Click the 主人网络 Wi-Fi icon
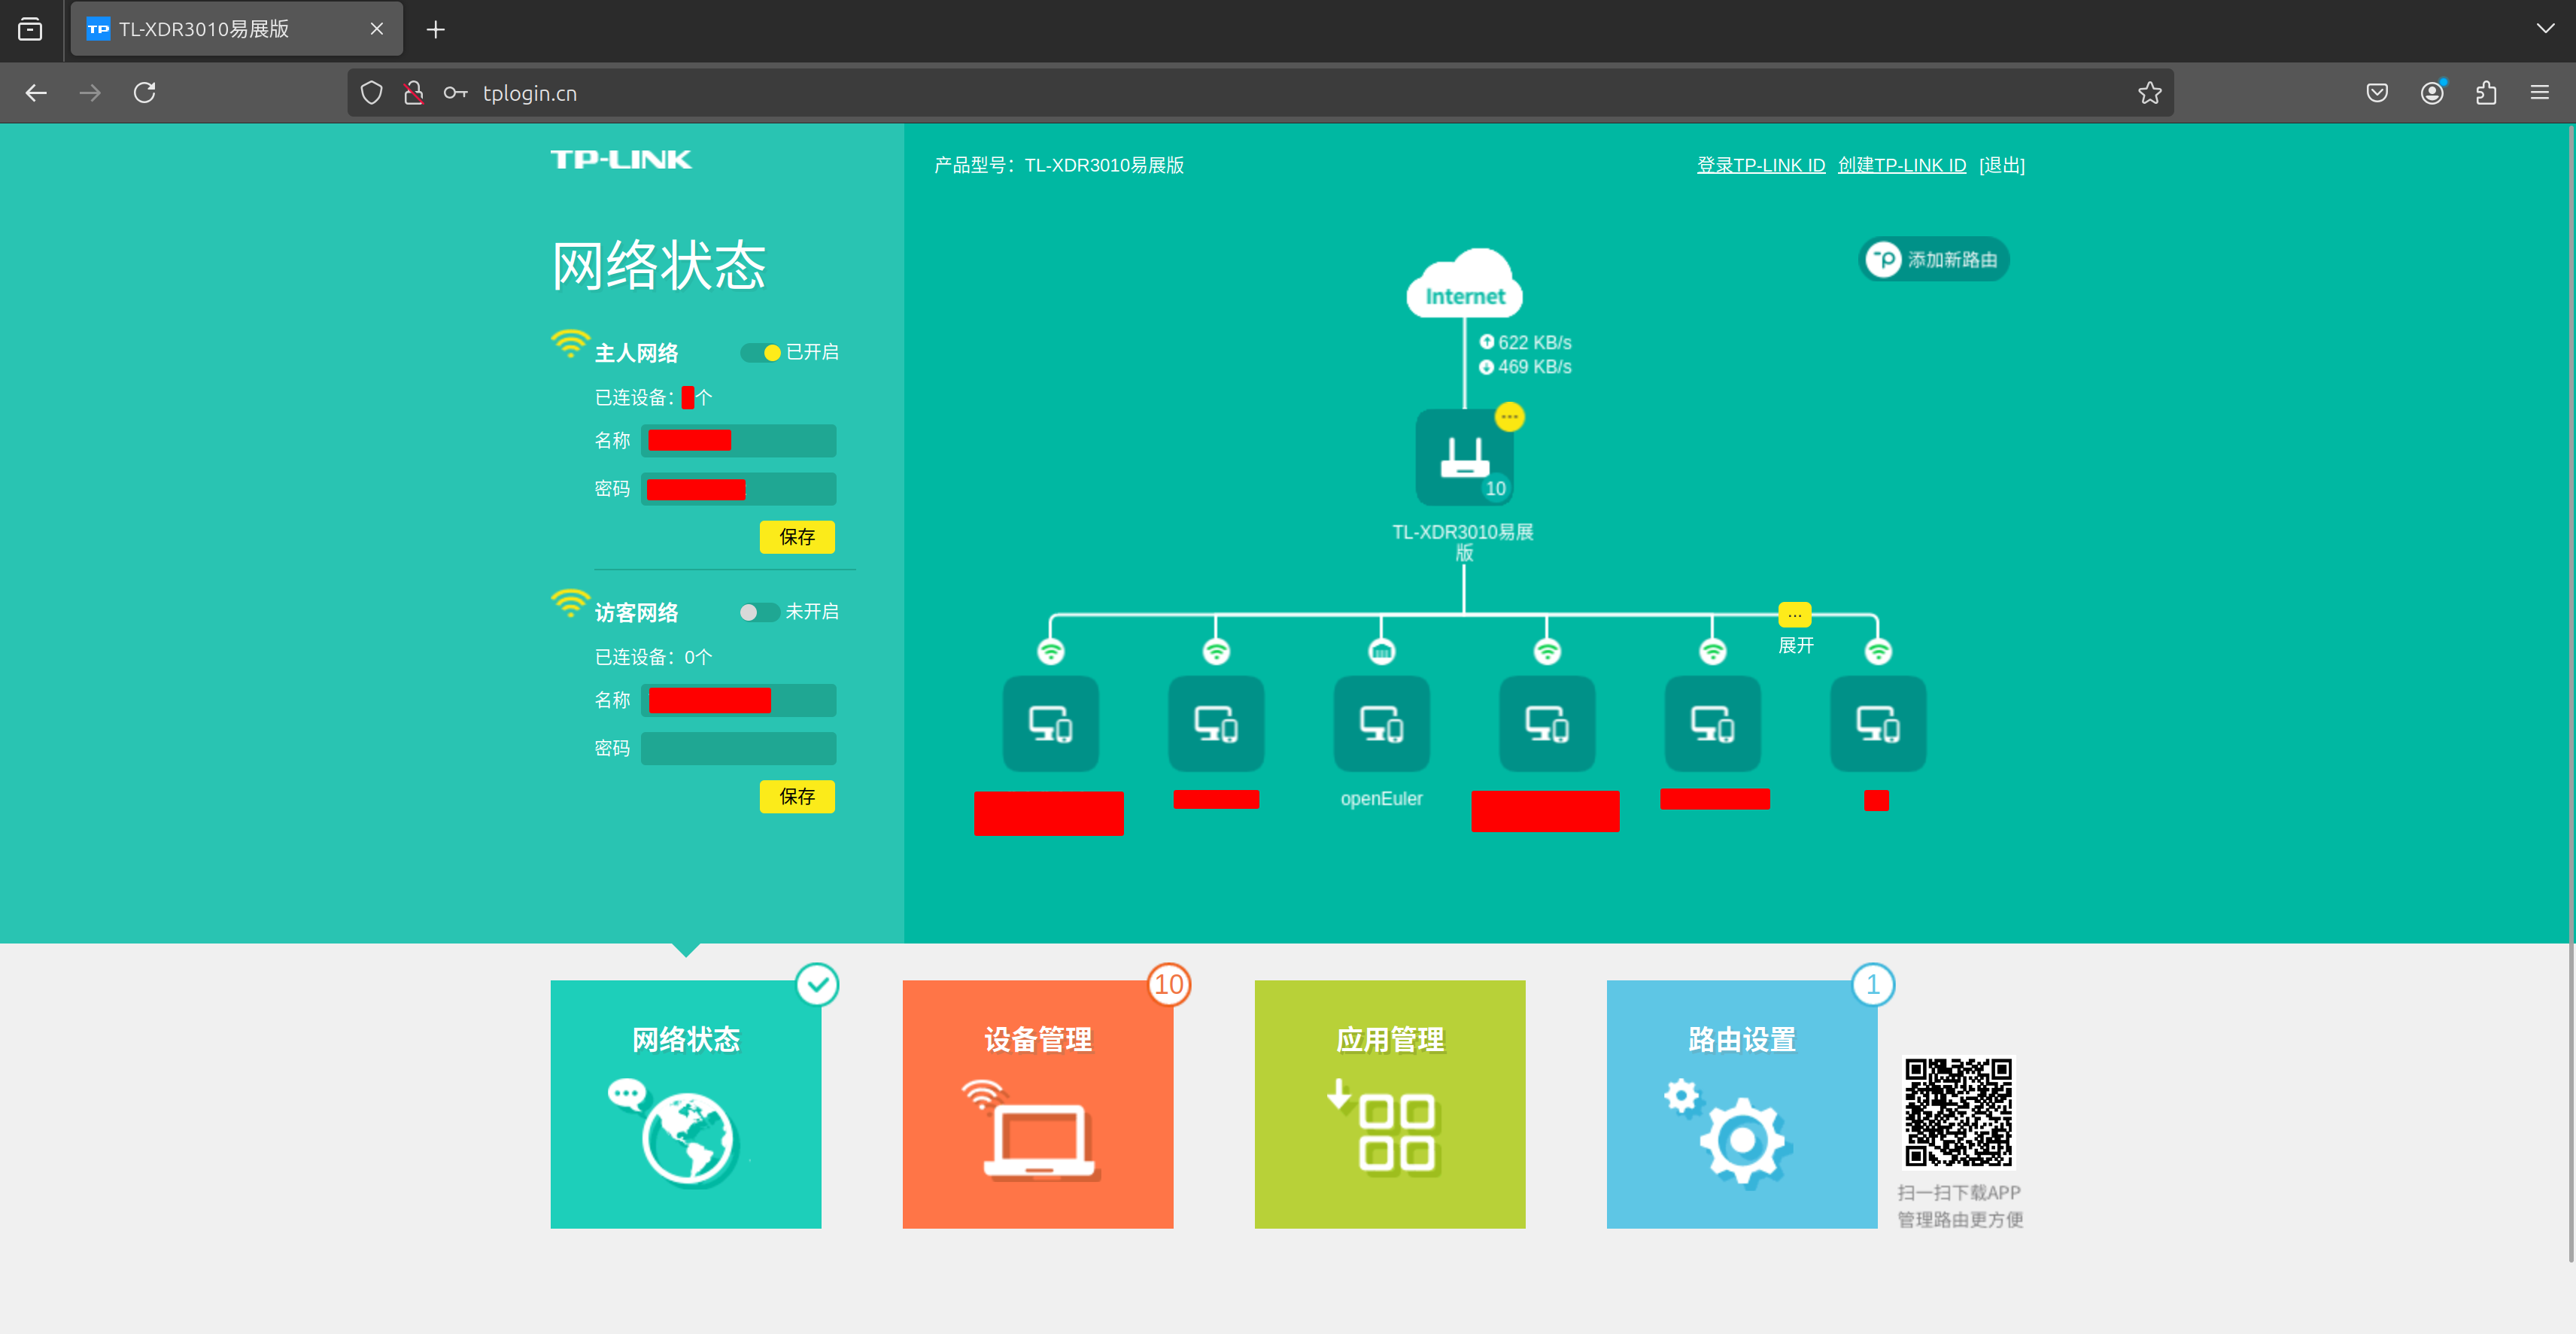Viewport: 2576px width, 1334px height. click(x=570, y=345)
